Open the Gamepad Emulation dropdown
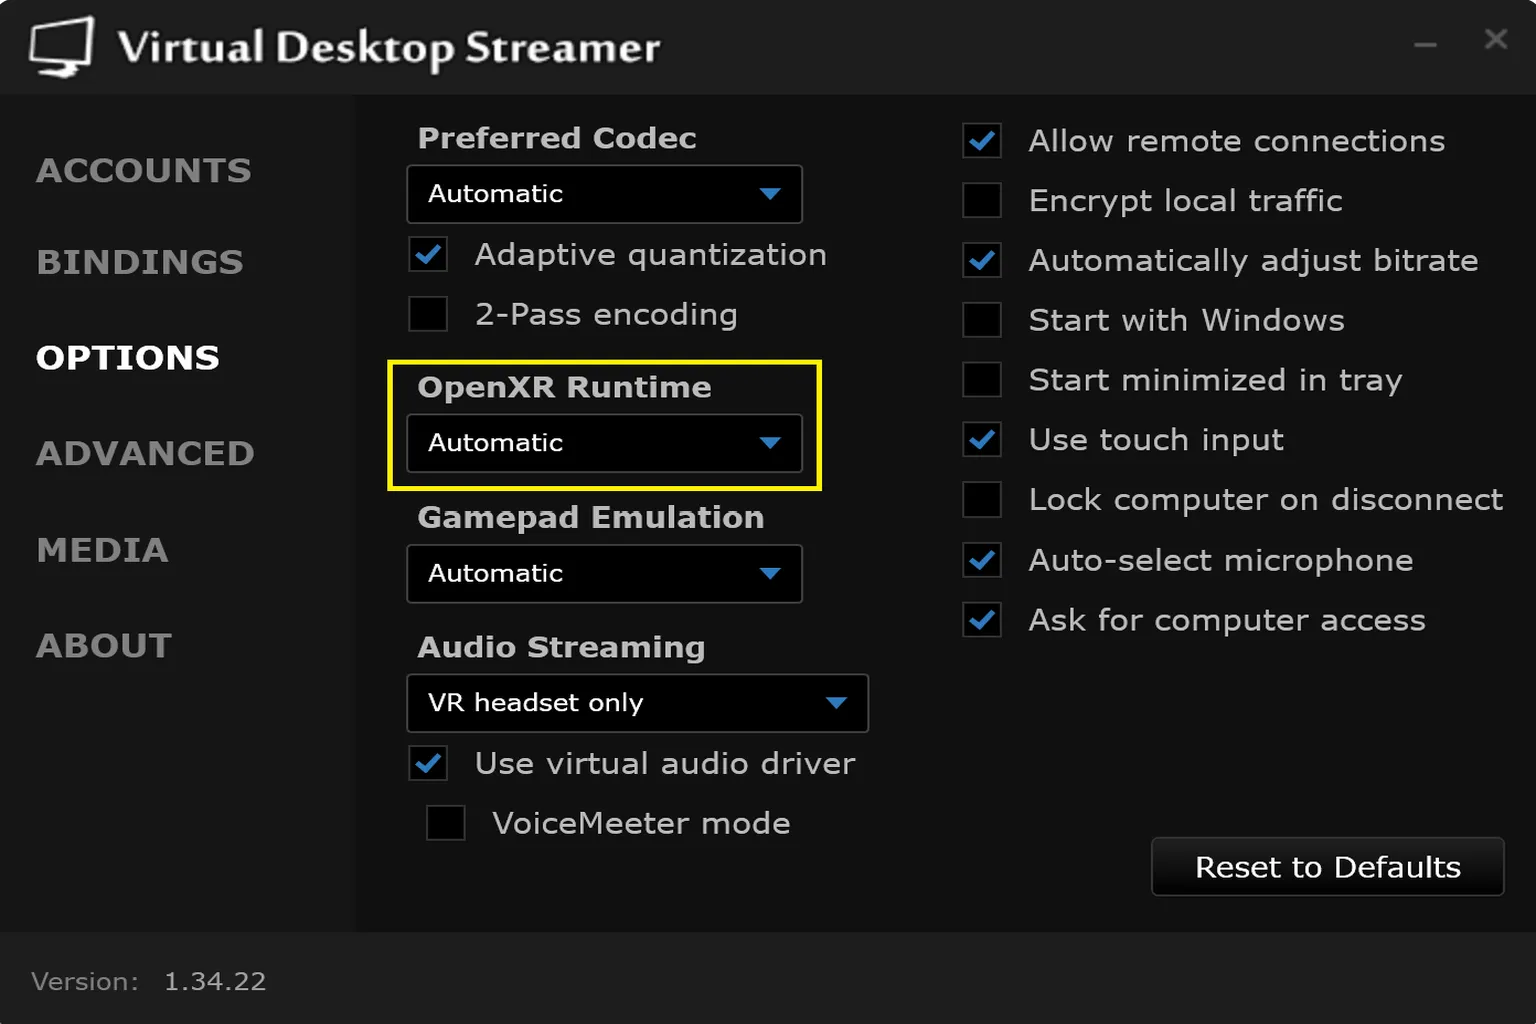Screen dimensions: 1536x1024 (604, 574)
